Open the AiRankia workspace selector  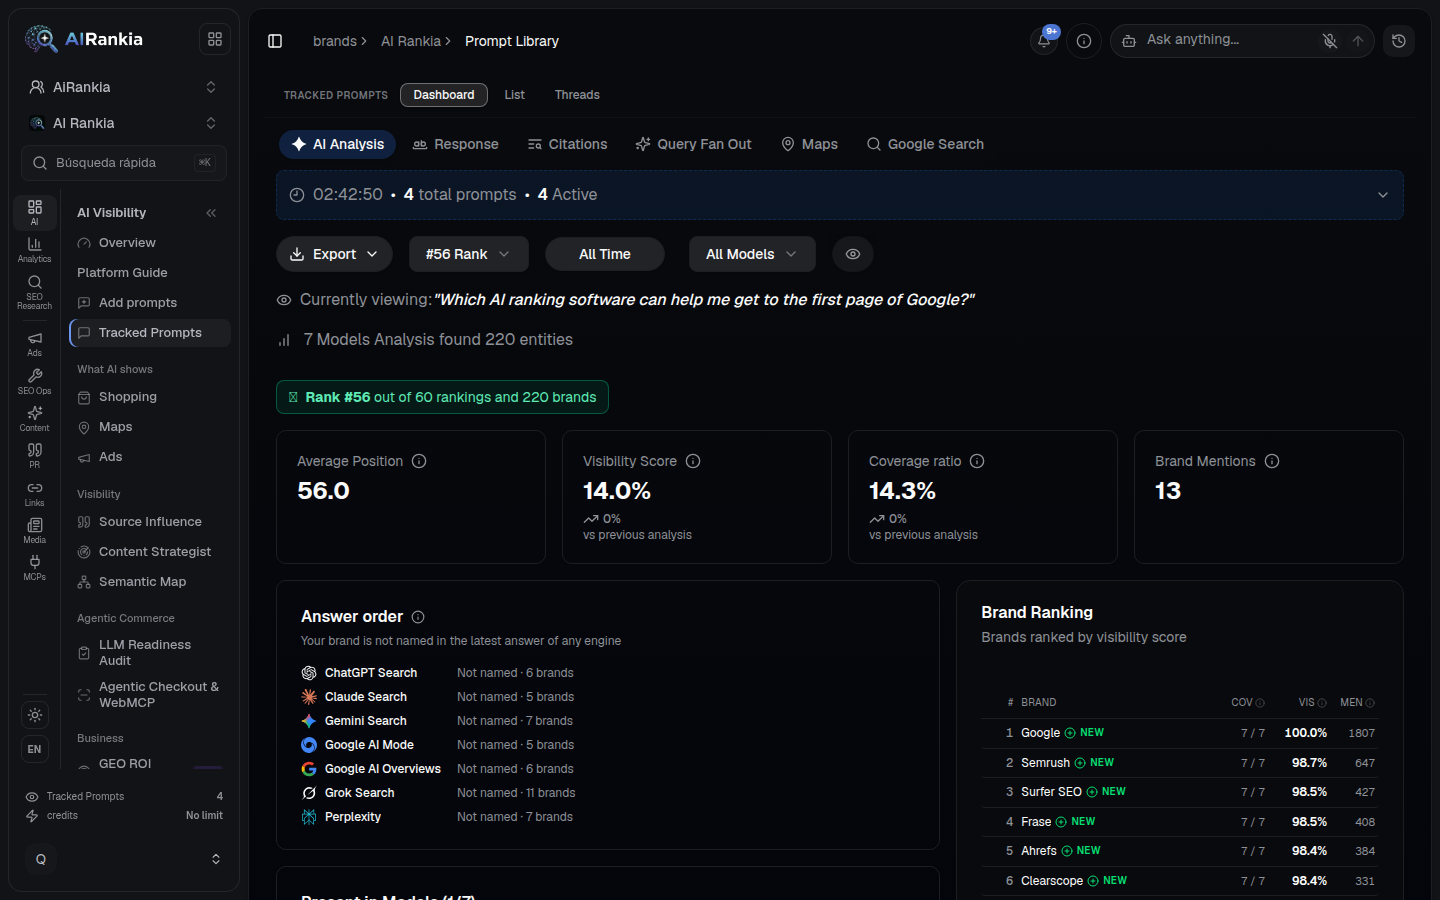124,87
